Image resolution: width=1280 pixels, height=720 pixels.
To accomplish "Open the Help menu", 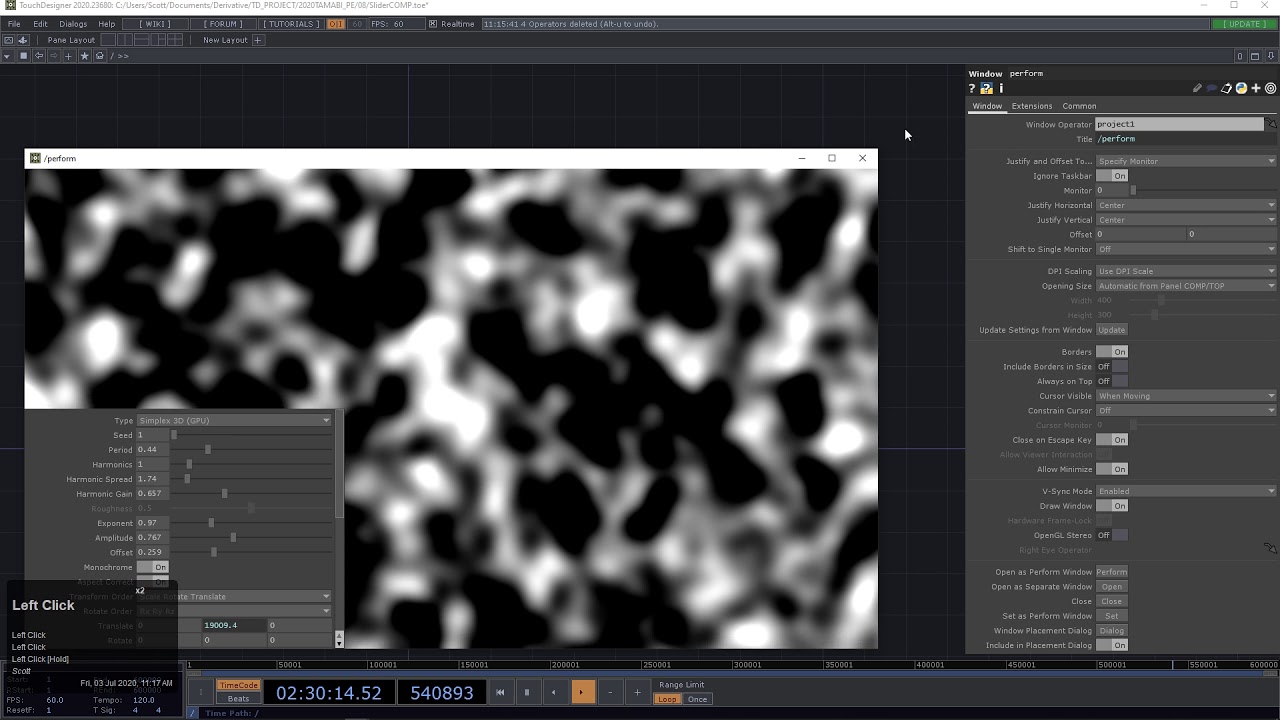I will point(107,24).
